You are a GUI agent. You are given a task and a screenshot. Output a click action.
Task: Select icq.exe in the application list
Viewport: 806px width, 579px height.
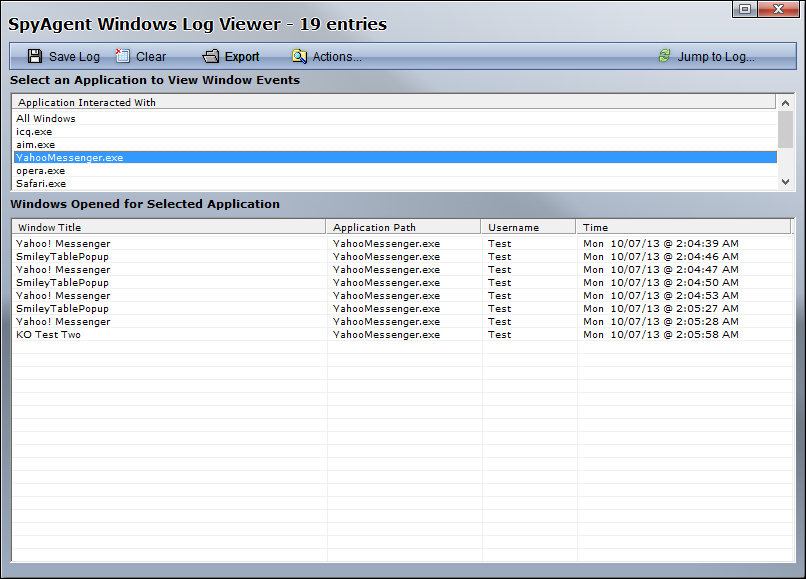(x=35, y=132)
